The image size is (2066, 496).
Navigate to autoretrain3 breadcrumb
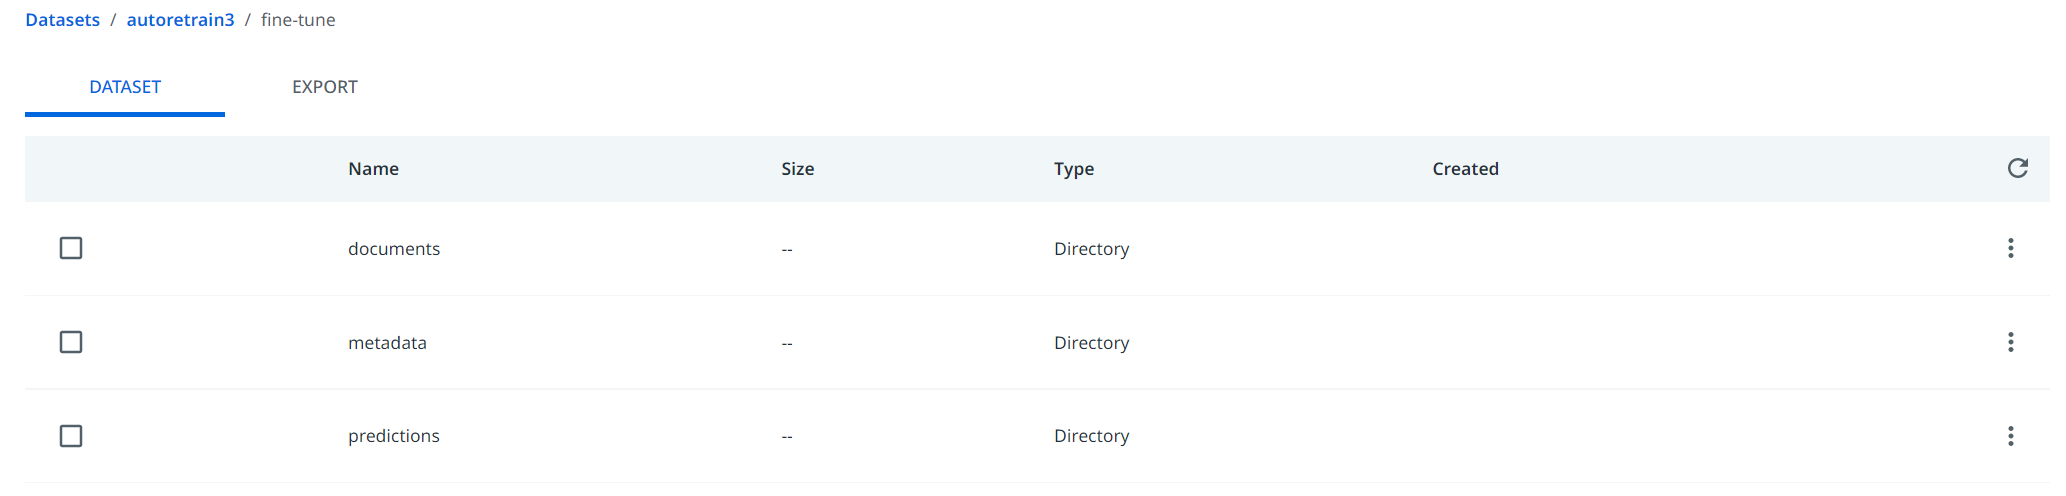[x=180, y=20]
